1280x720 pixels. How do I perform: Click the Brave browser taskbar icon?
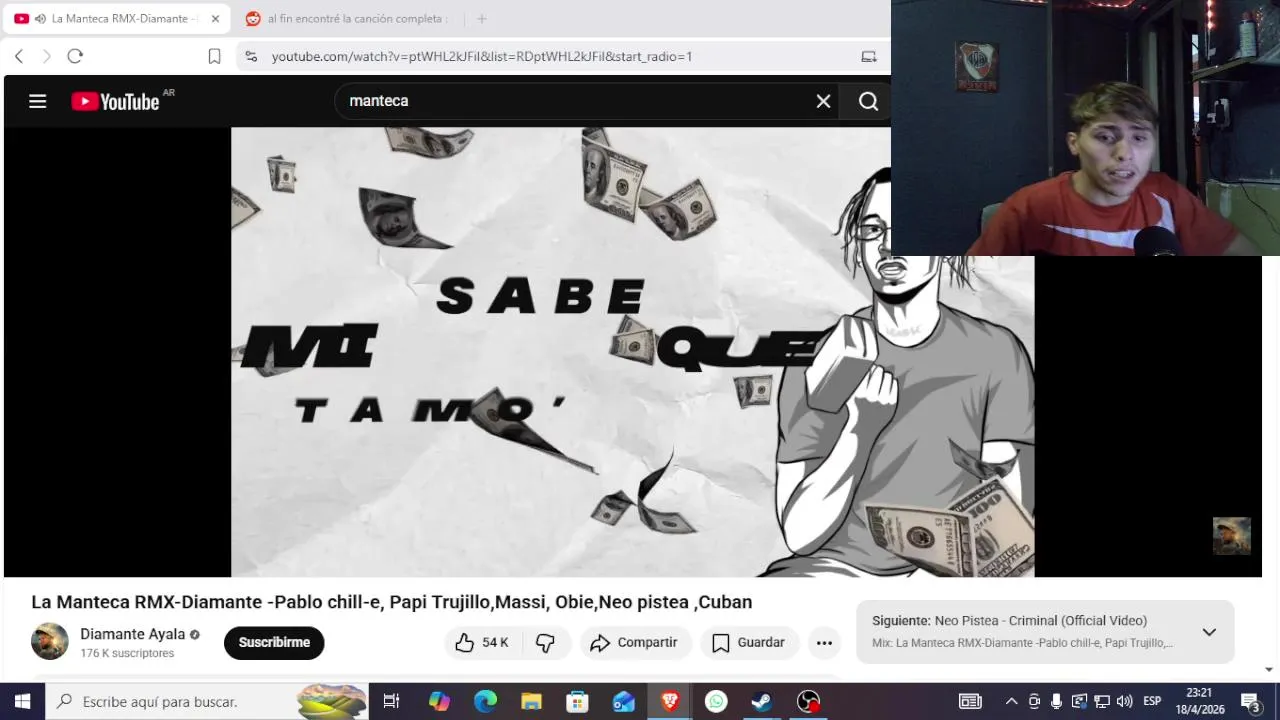pyautogui.click(x=670, y=701)
